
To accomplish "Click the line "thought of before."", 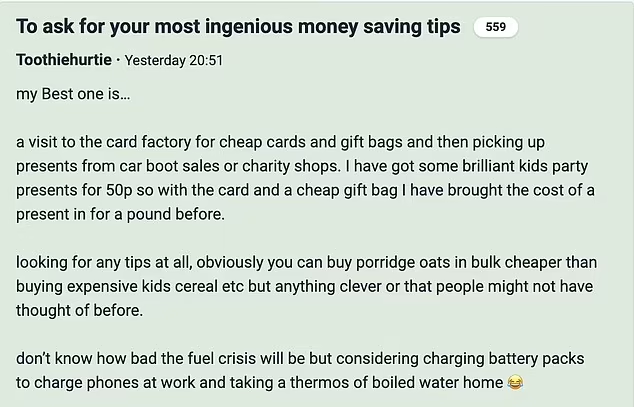I will click(79, 310).
